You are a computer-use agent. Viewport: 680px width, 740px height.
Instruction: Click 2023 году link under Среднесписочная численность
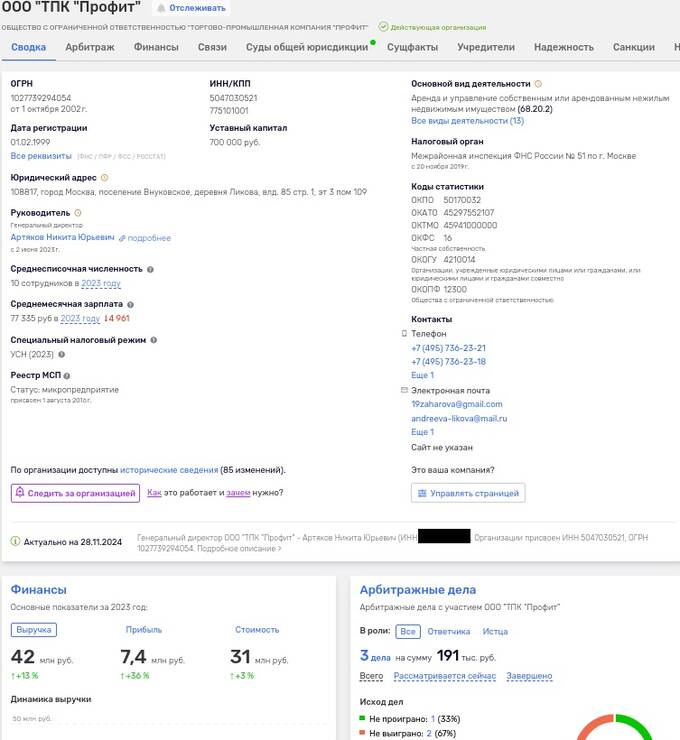click(x=101, y=283)
